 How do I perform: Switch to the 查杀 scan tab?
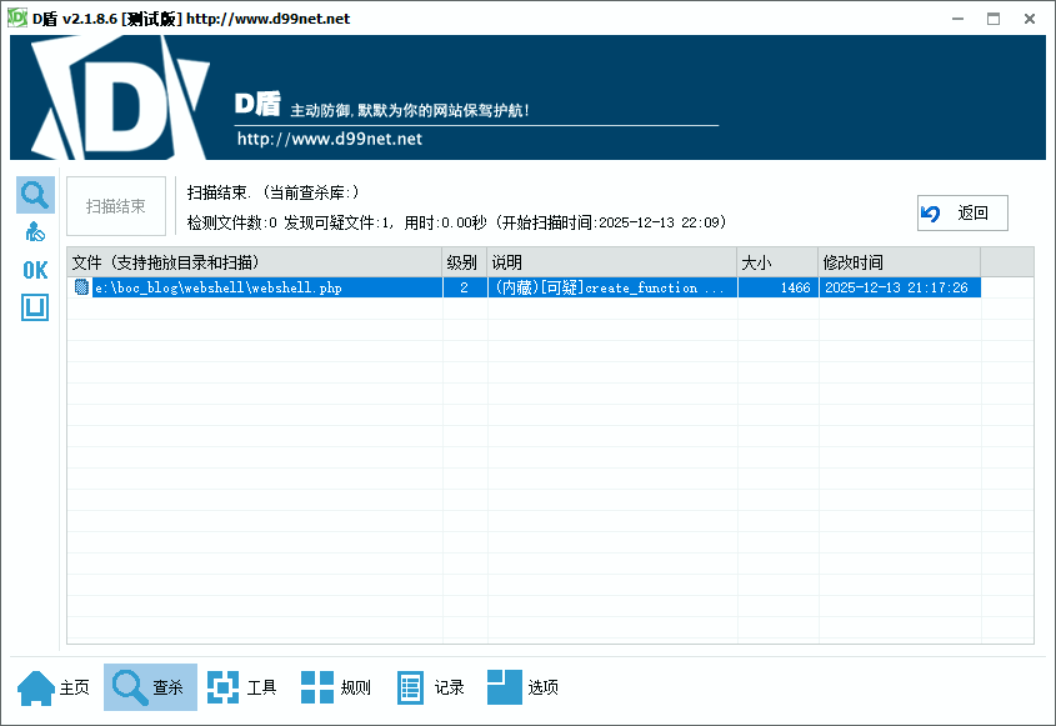(150, 687)
